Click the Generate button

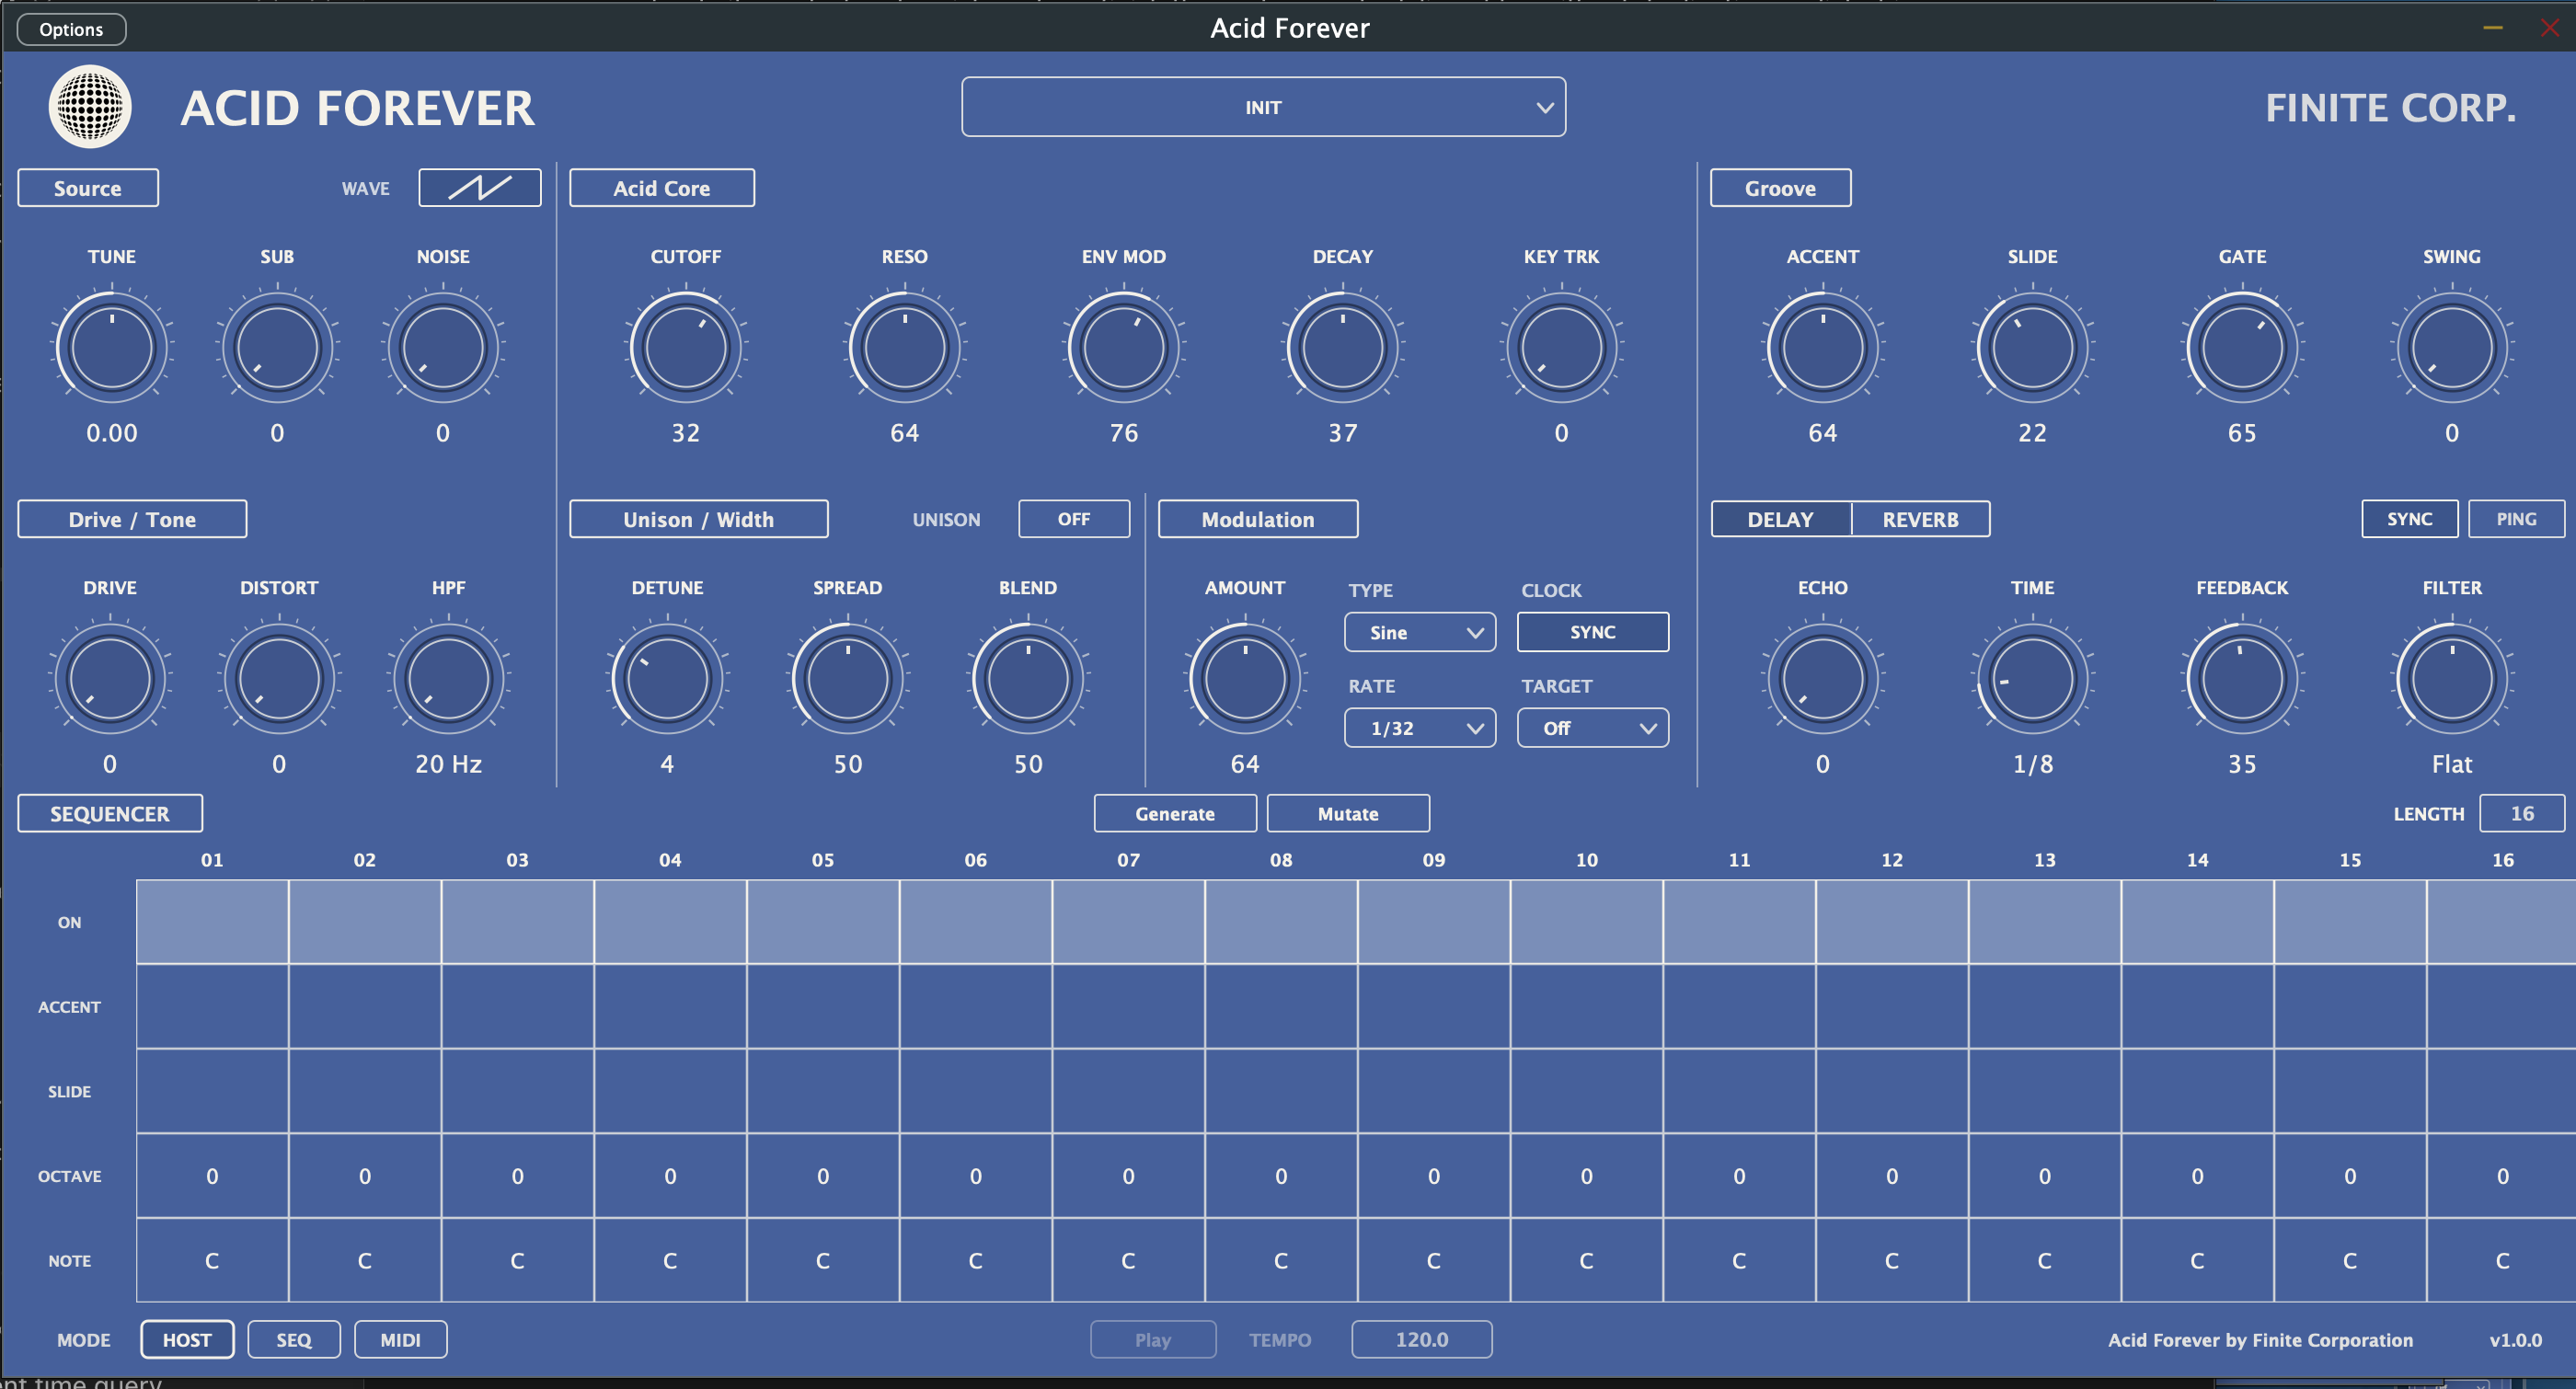click(x=1175, y=813)
